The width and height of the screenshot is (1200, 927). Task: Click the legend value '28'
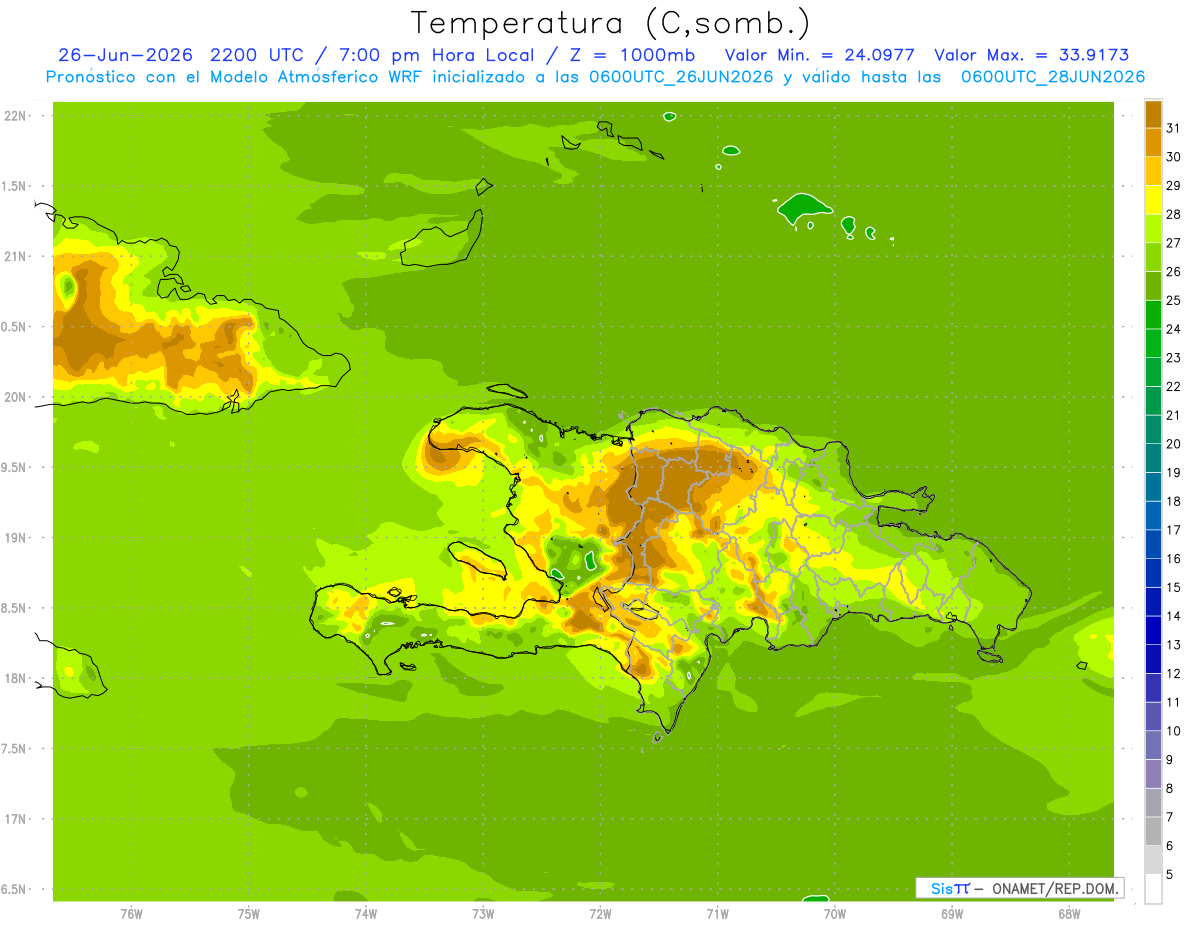coord(1173,214)
